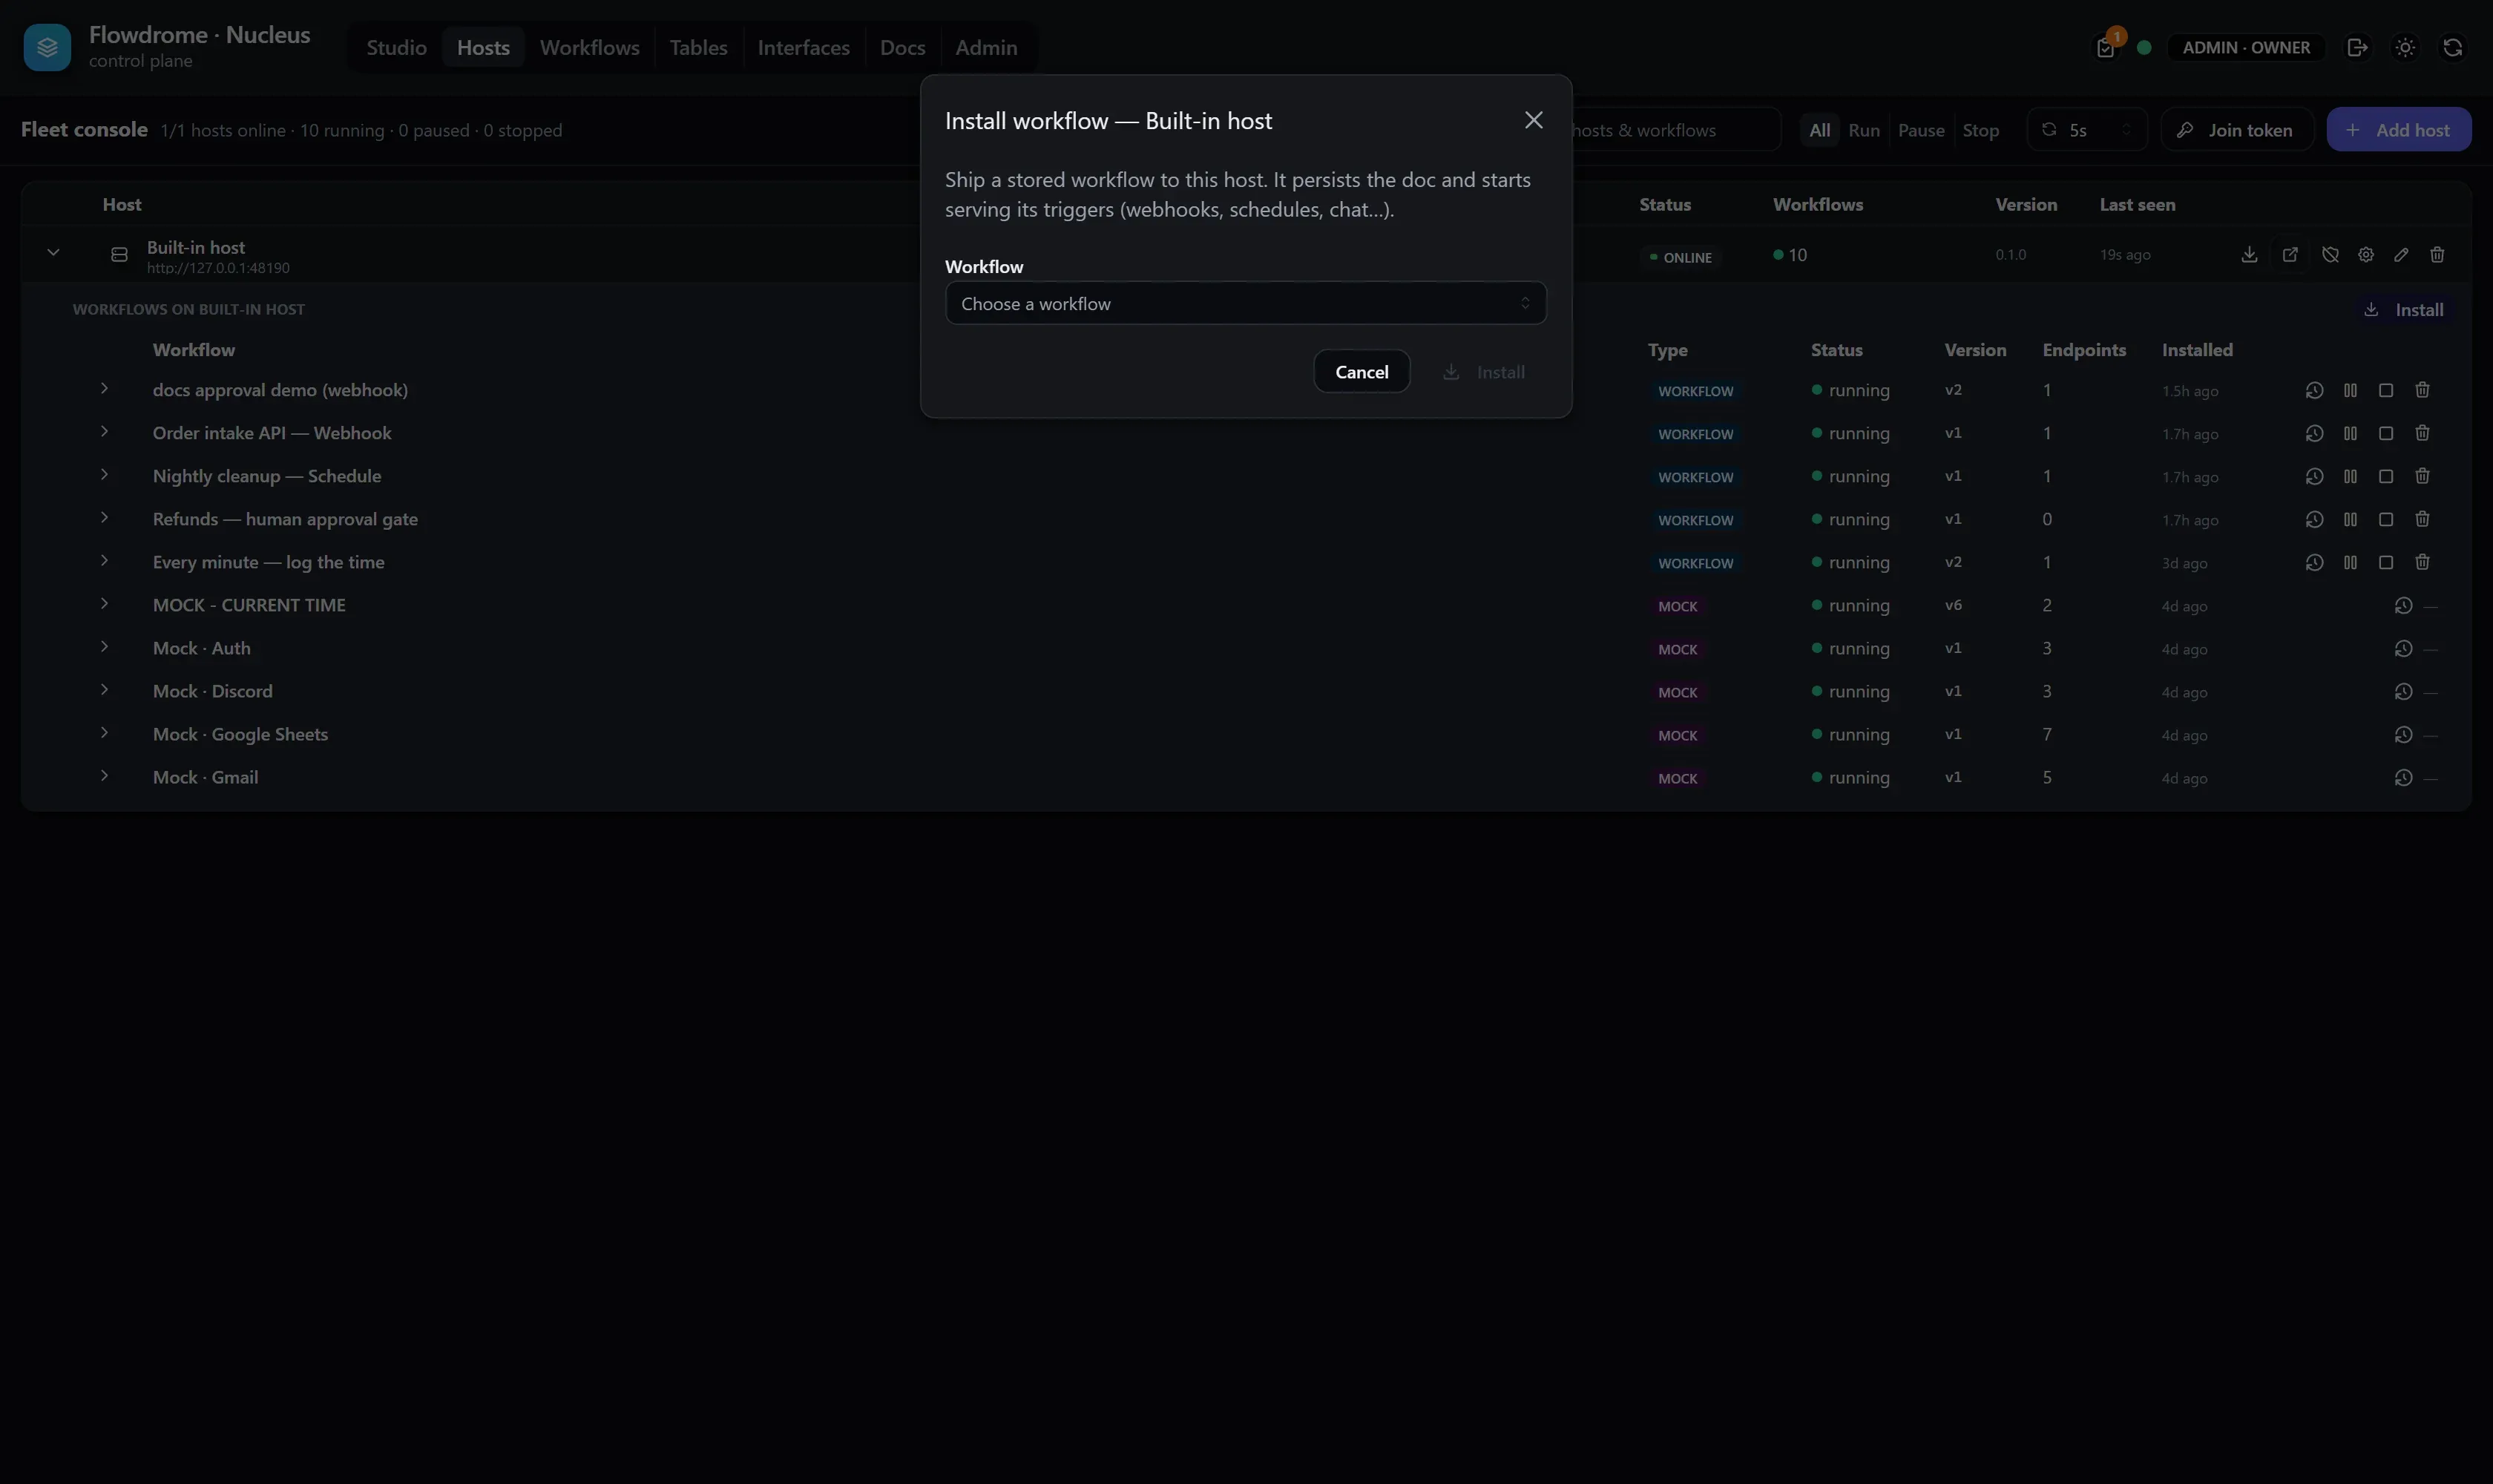Image resolution: width=2493 pixels, height=1484 pixels.
Task: Expand the MOCK - CURRENT TIME row
Action: pyautogui.click(x=104, y=603)
